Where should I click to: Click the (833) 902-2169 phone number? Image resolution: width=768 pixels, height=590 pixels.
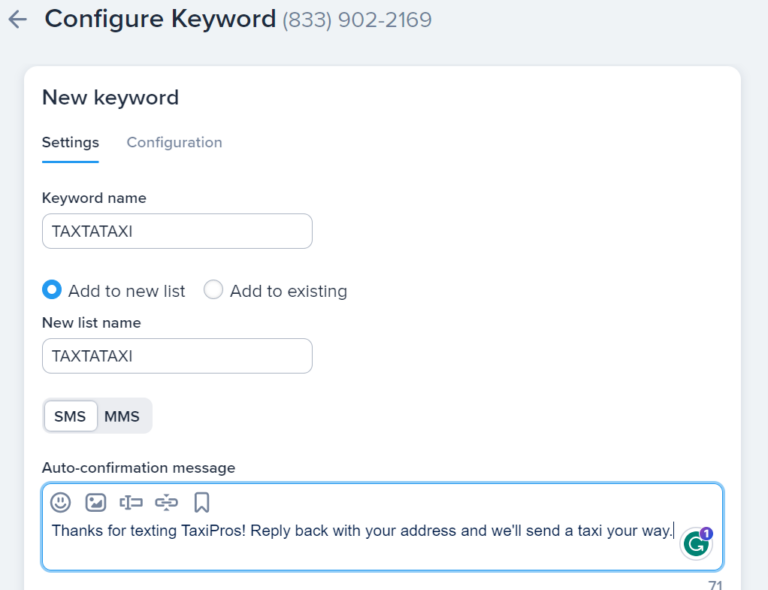[x=357, y=19]
